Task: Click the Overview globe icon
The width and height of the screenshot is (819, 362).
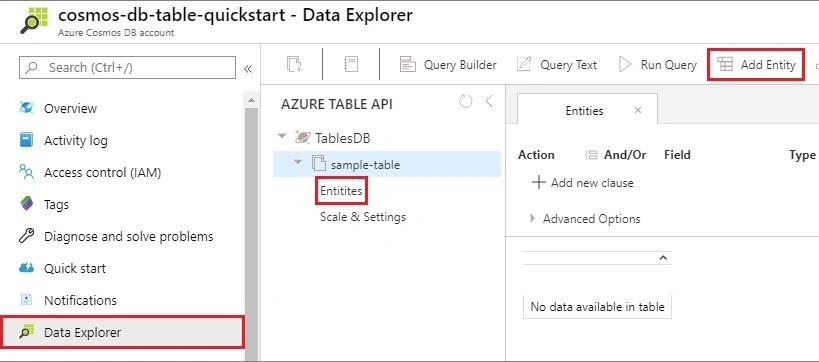Action: tap(26, 108)
